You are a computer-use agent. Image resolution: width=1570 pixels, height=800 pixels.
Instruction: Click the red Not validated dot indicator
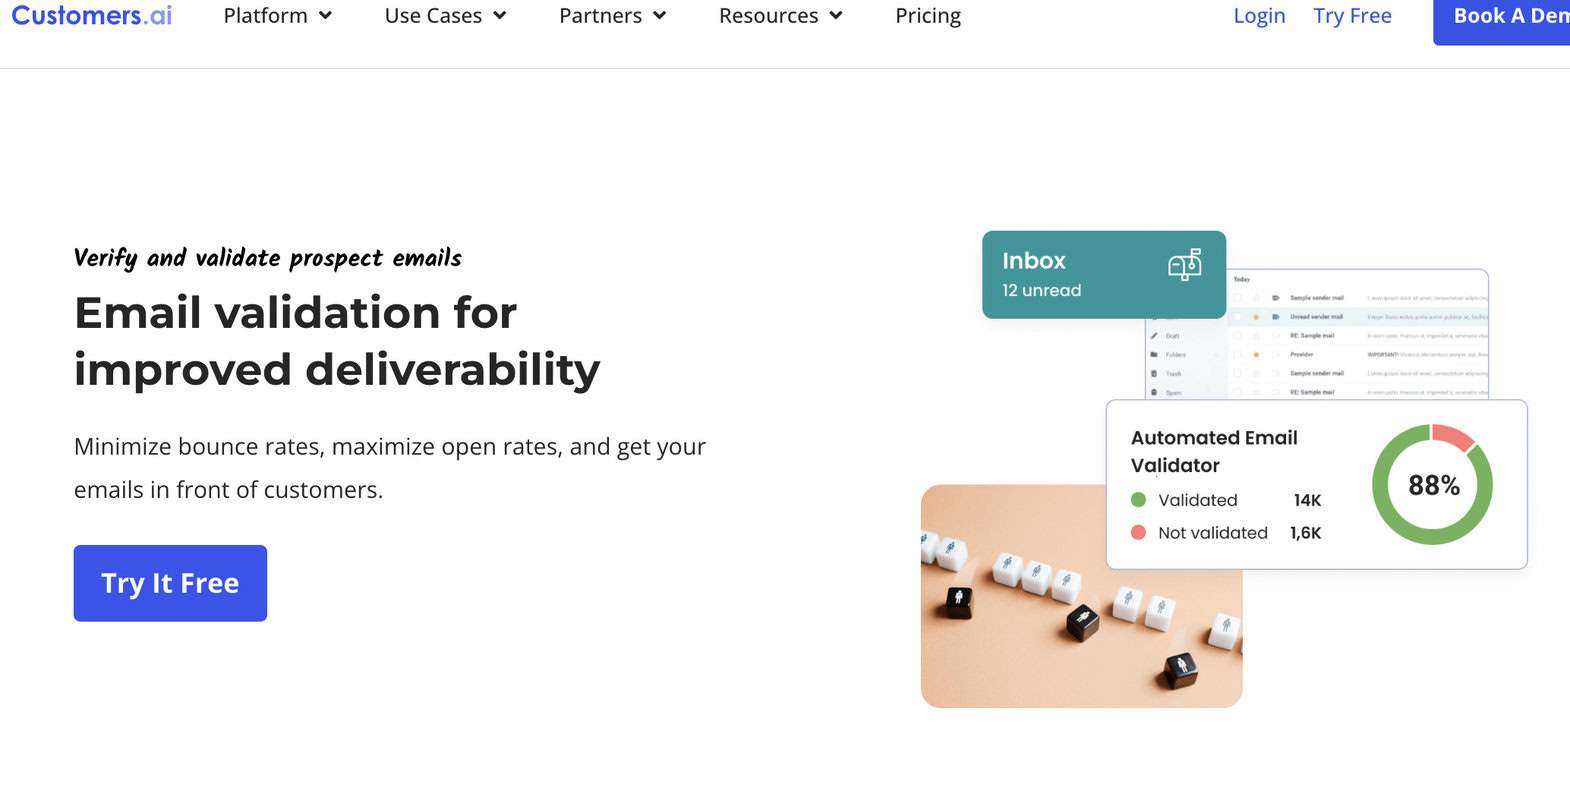pos(1137,532)
